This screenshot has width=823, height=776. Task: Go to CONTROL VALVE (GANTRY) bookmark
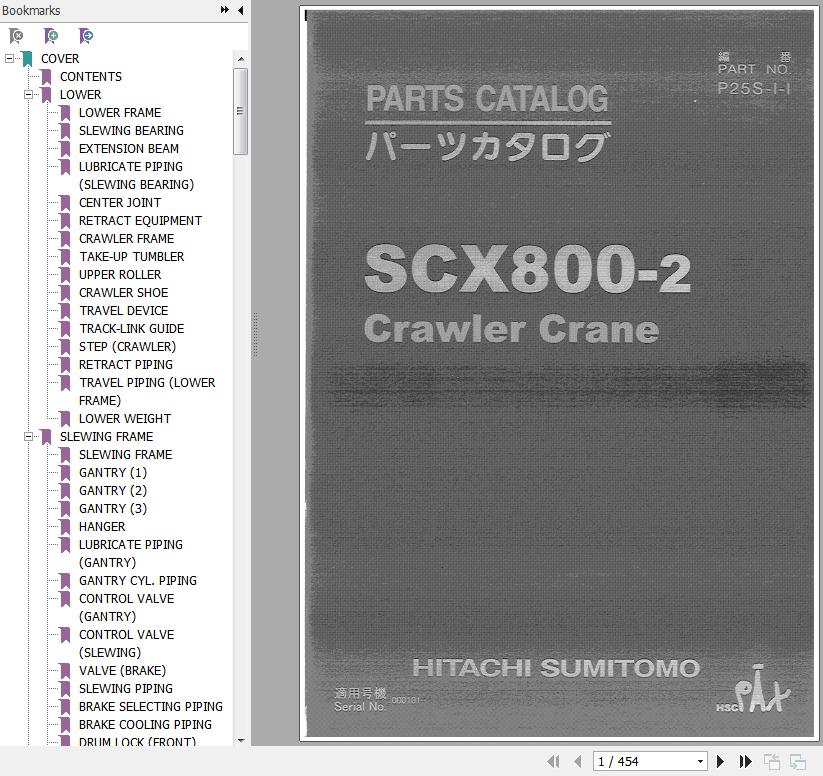click(x=126, y=608)
